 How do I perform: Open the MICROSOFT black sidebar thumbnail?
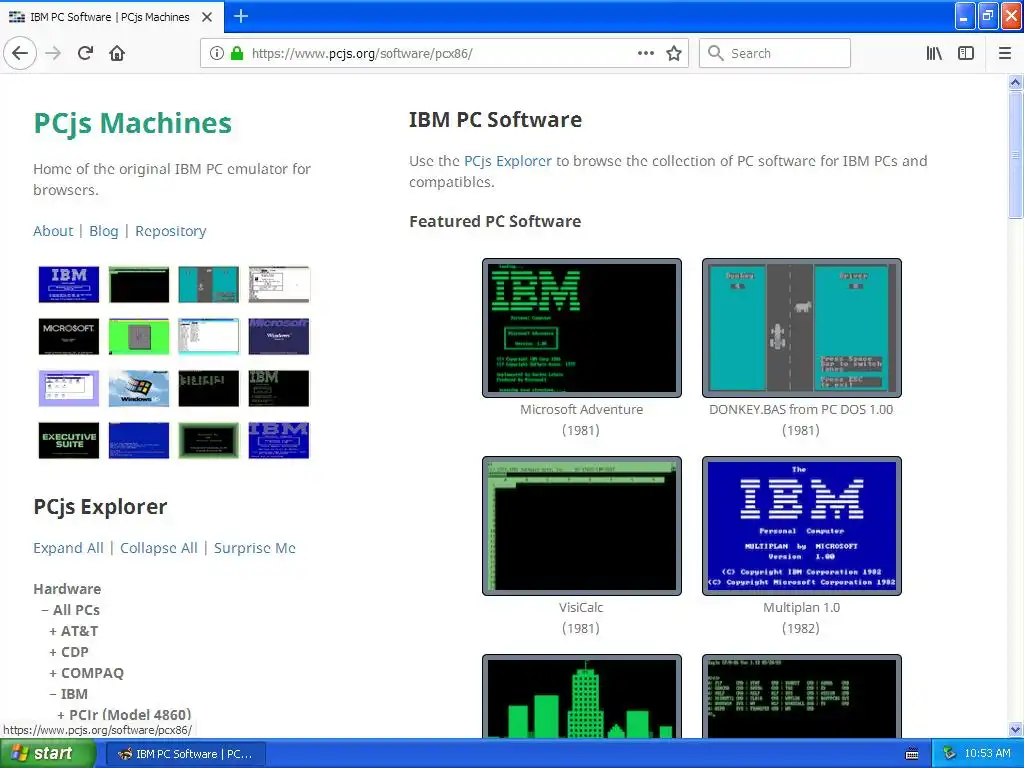(69, 336)
